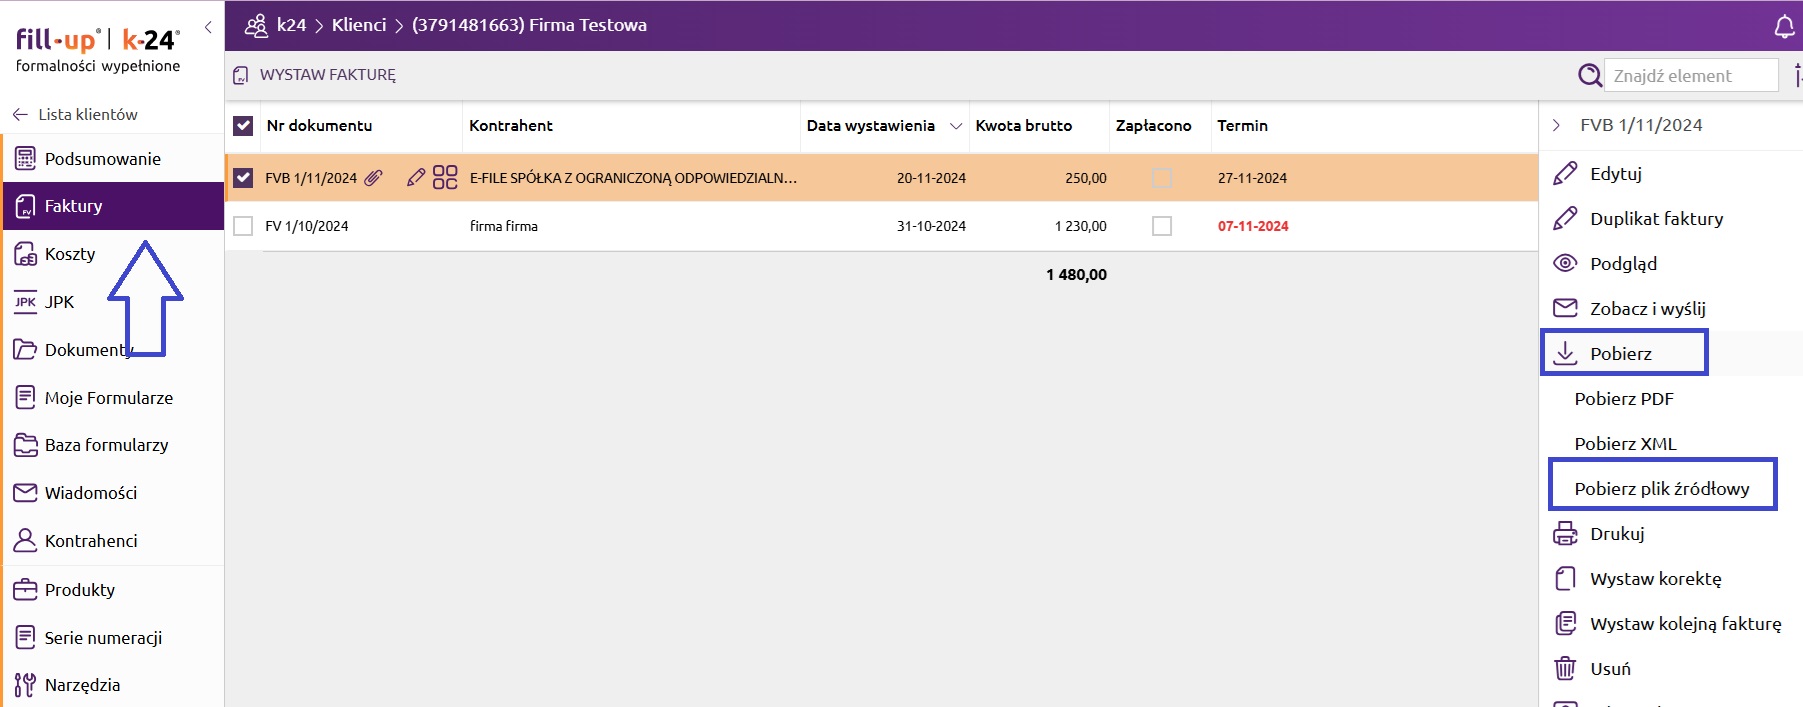Mark FV 1/10/2024 as paid checkbox
Screen dimensions: 1803x707
click(1162, 226)
